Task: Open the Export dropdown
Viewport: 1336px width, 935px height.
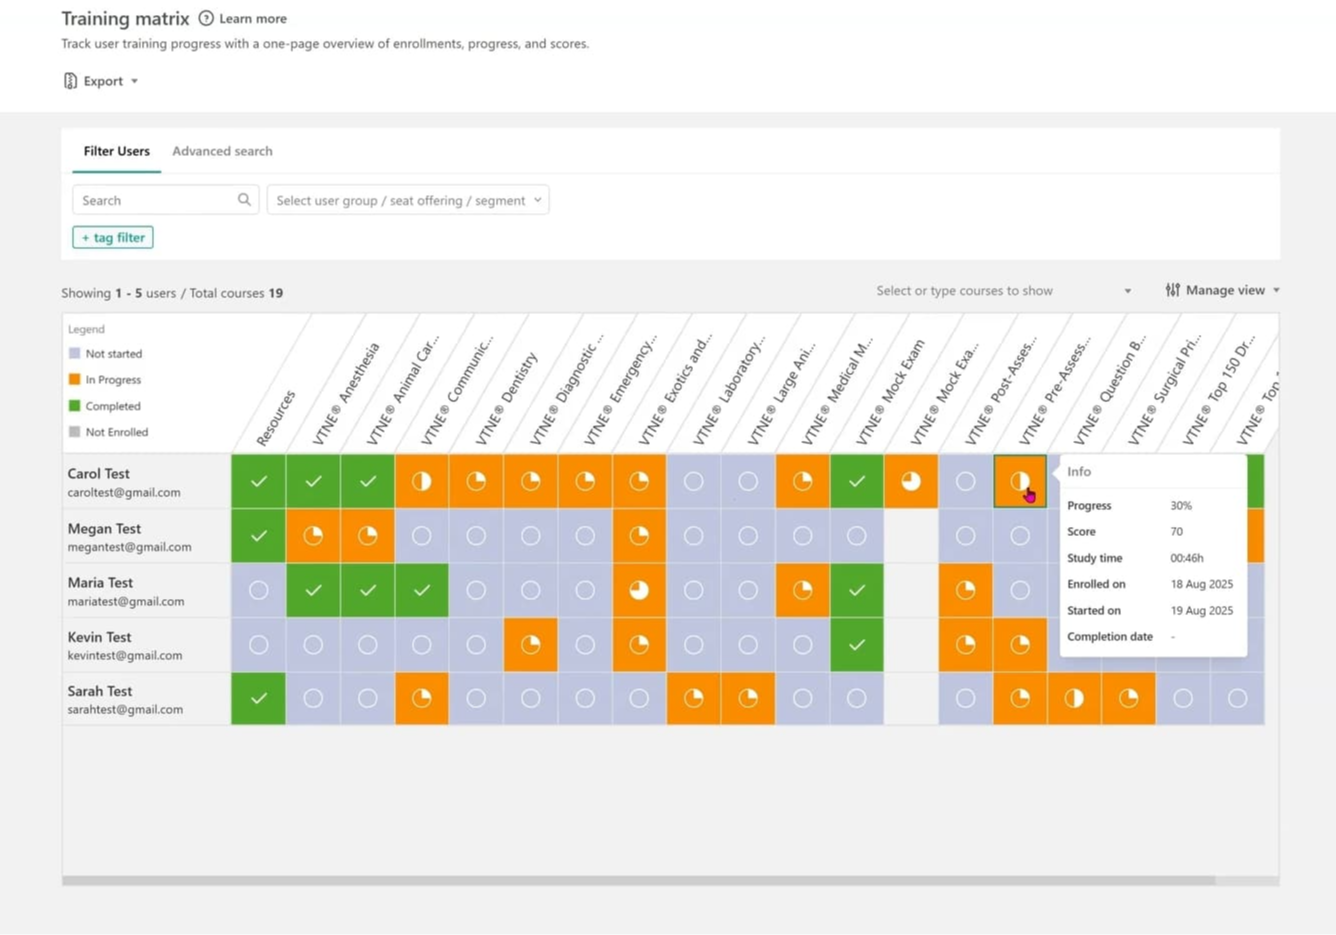Action: [133, 81]
